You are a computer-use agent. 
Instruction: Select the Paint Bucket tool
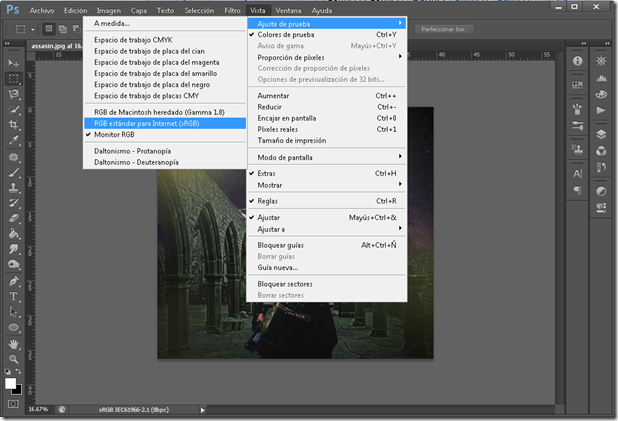pyautogui.click(x=14, y=233)
